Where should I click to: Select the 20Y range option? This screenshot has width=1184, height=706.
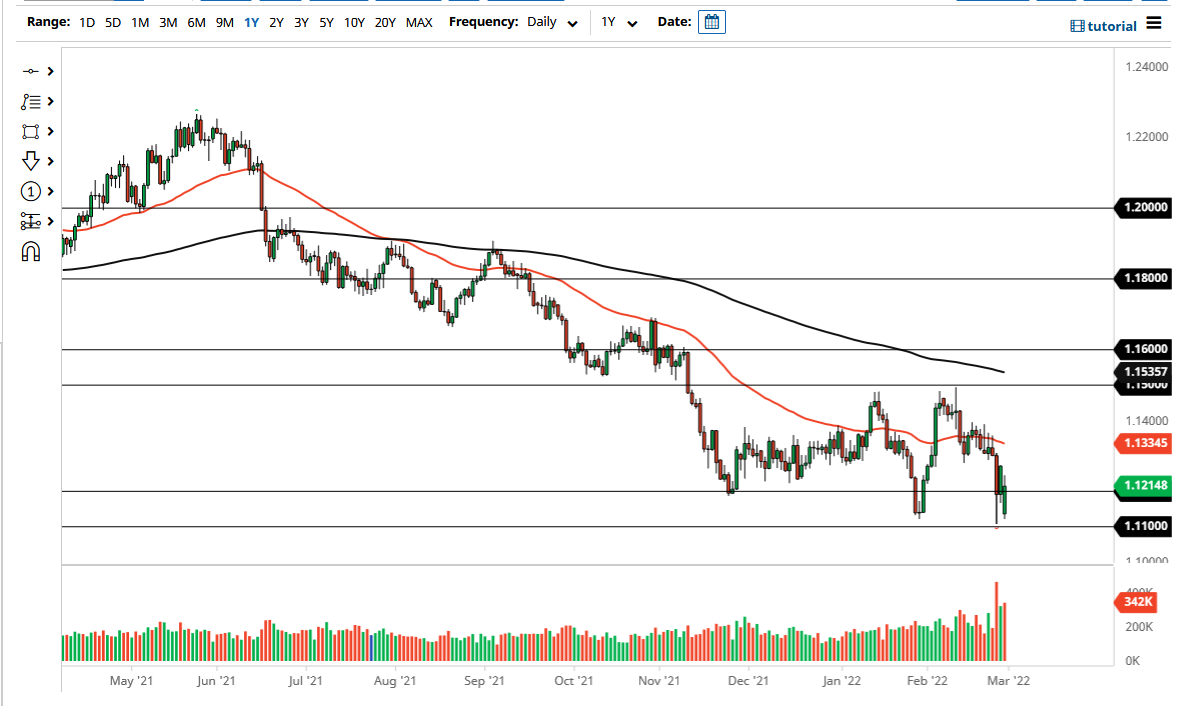click(x=384, y=21)
